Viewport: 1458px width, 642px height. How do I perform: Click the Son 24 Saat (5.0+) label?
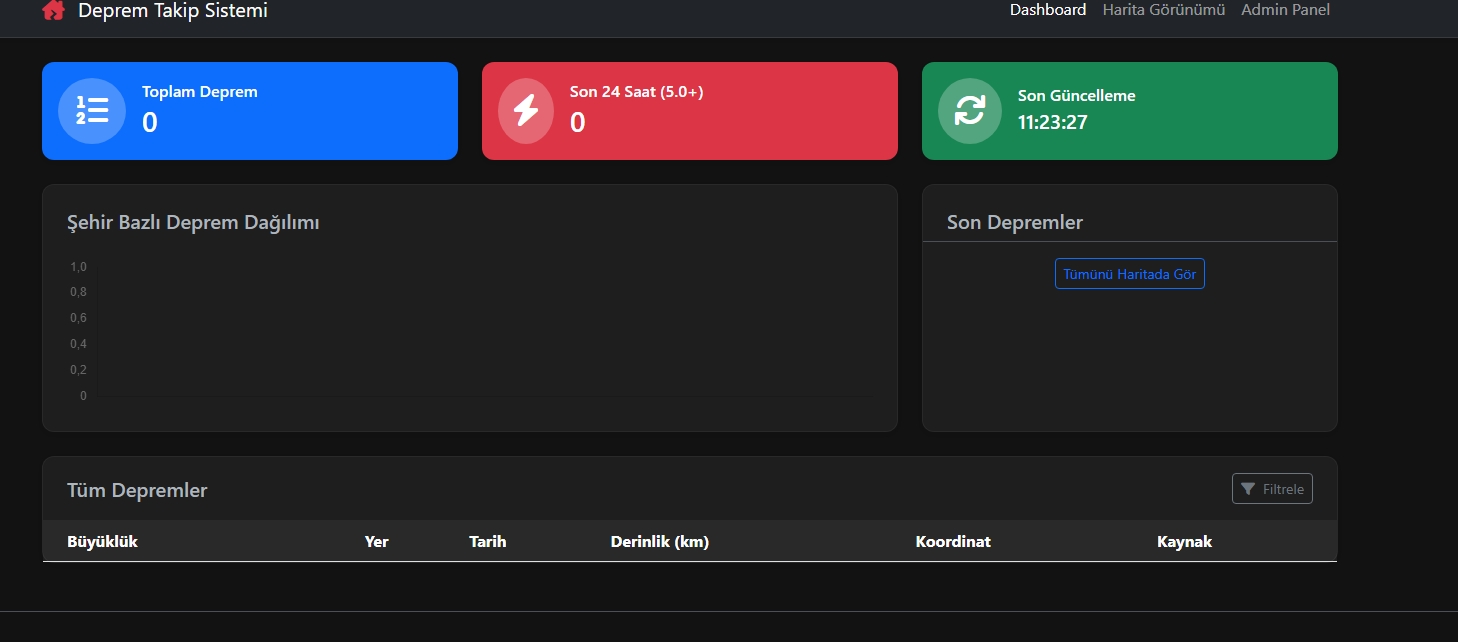point(637,92)
